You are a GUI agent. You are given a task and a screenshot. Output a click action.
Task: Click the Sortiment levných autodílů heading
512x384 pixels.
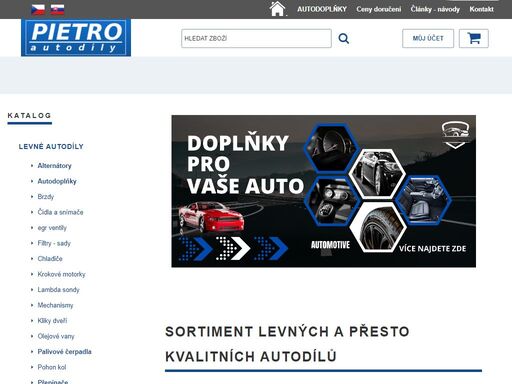click(x=287, y=344)
